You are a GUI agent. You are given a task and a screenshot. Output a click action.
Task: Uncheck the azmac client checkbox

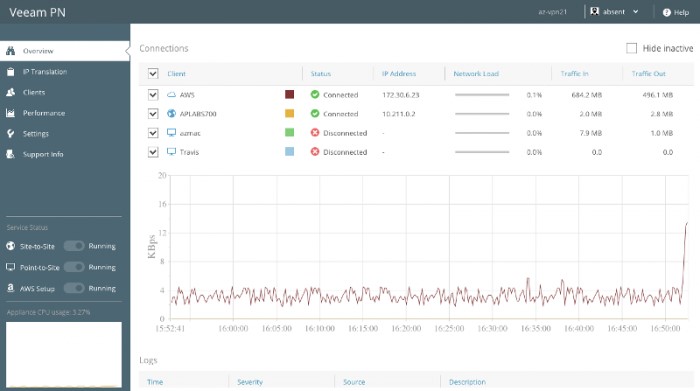click(x=153, y=133)
